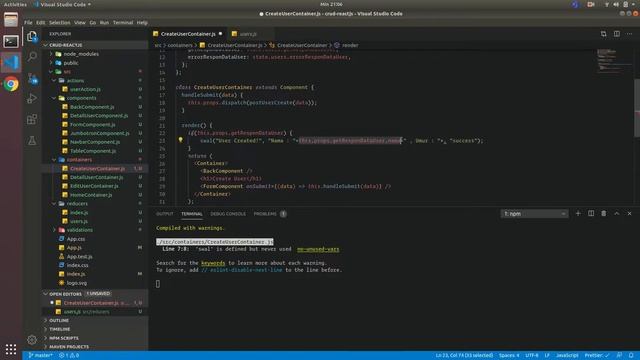
Task: Change language mode JavaScript in status bar
Action: coord(567,356)
